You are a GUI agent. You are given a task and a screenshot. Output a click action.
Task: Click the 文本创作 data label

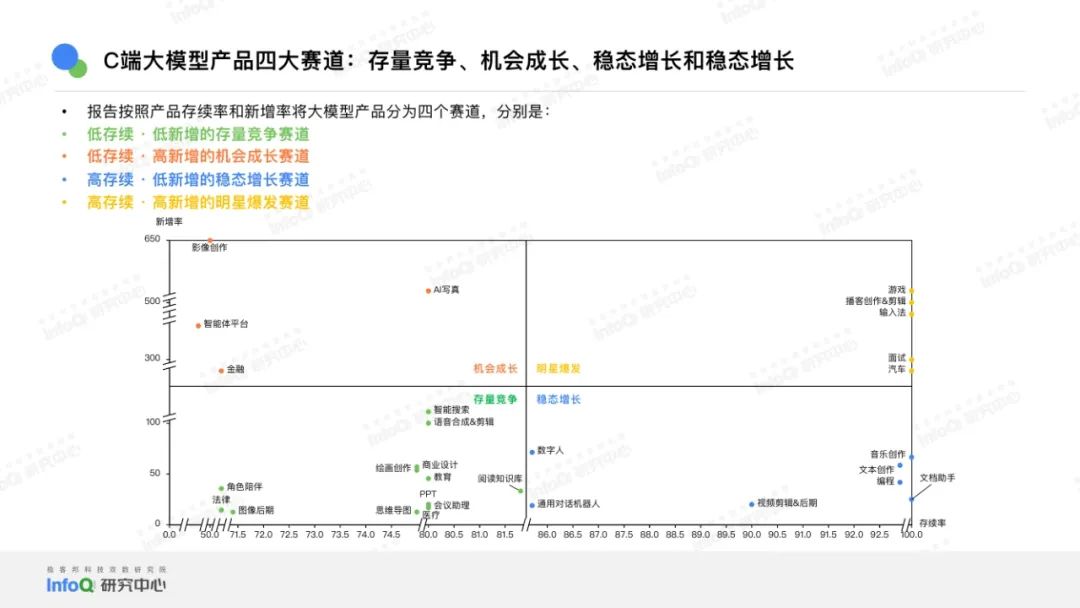tap(876, 470)
